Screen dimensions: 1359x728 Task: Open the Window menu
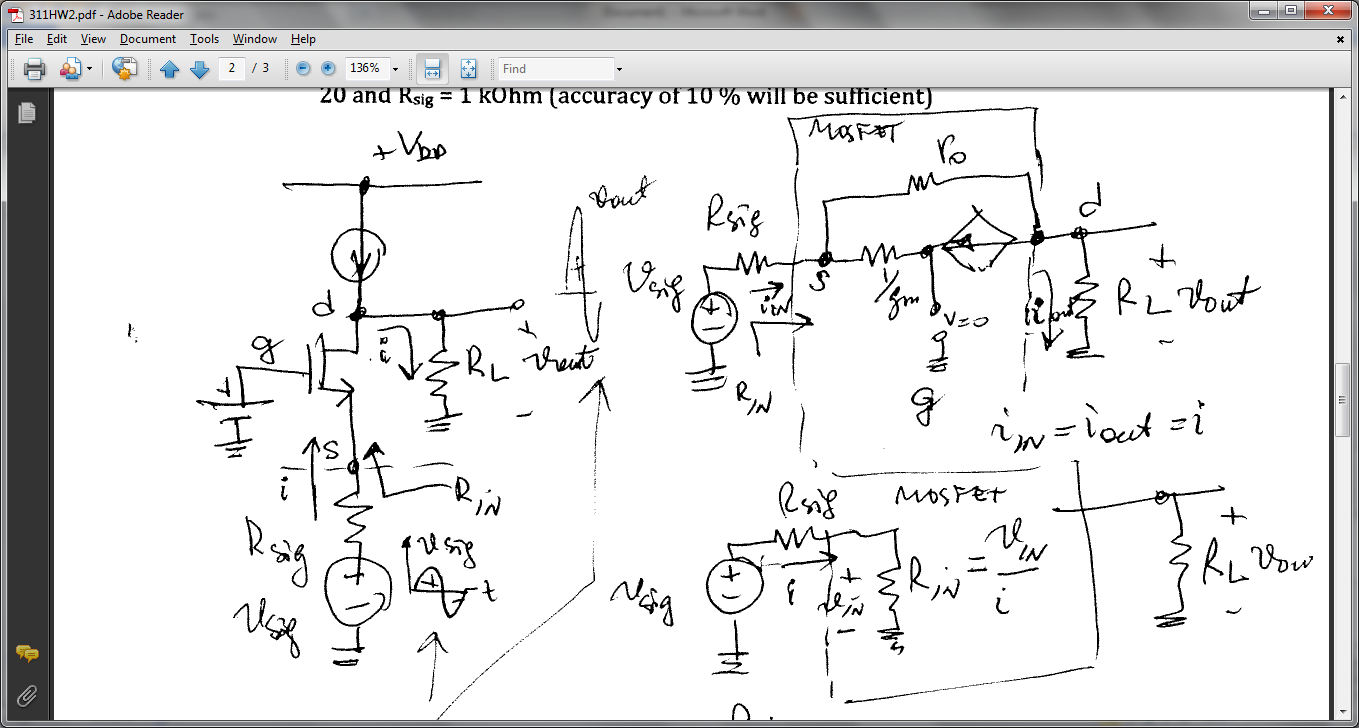(255, 39)
